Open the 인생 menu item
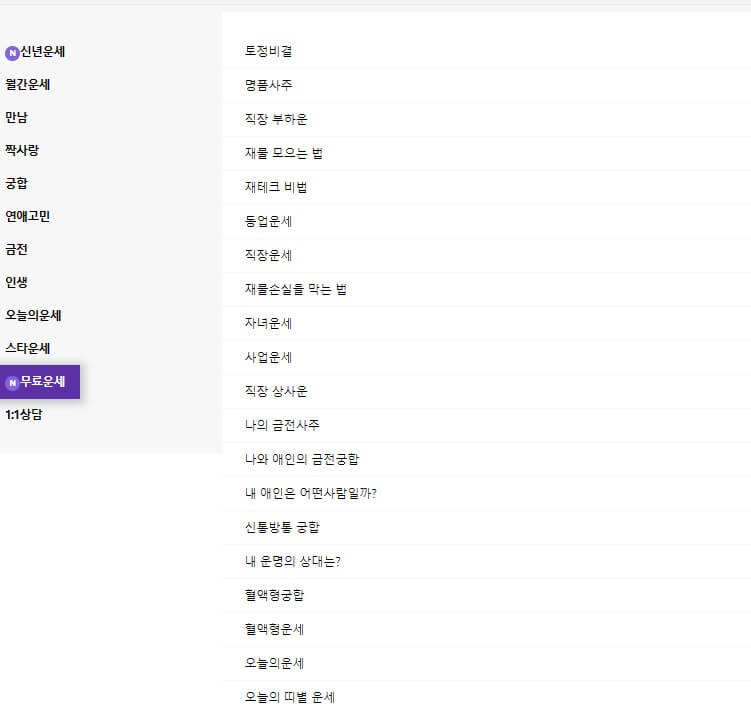Screen dimensions: 751x711 pos(16,283)
